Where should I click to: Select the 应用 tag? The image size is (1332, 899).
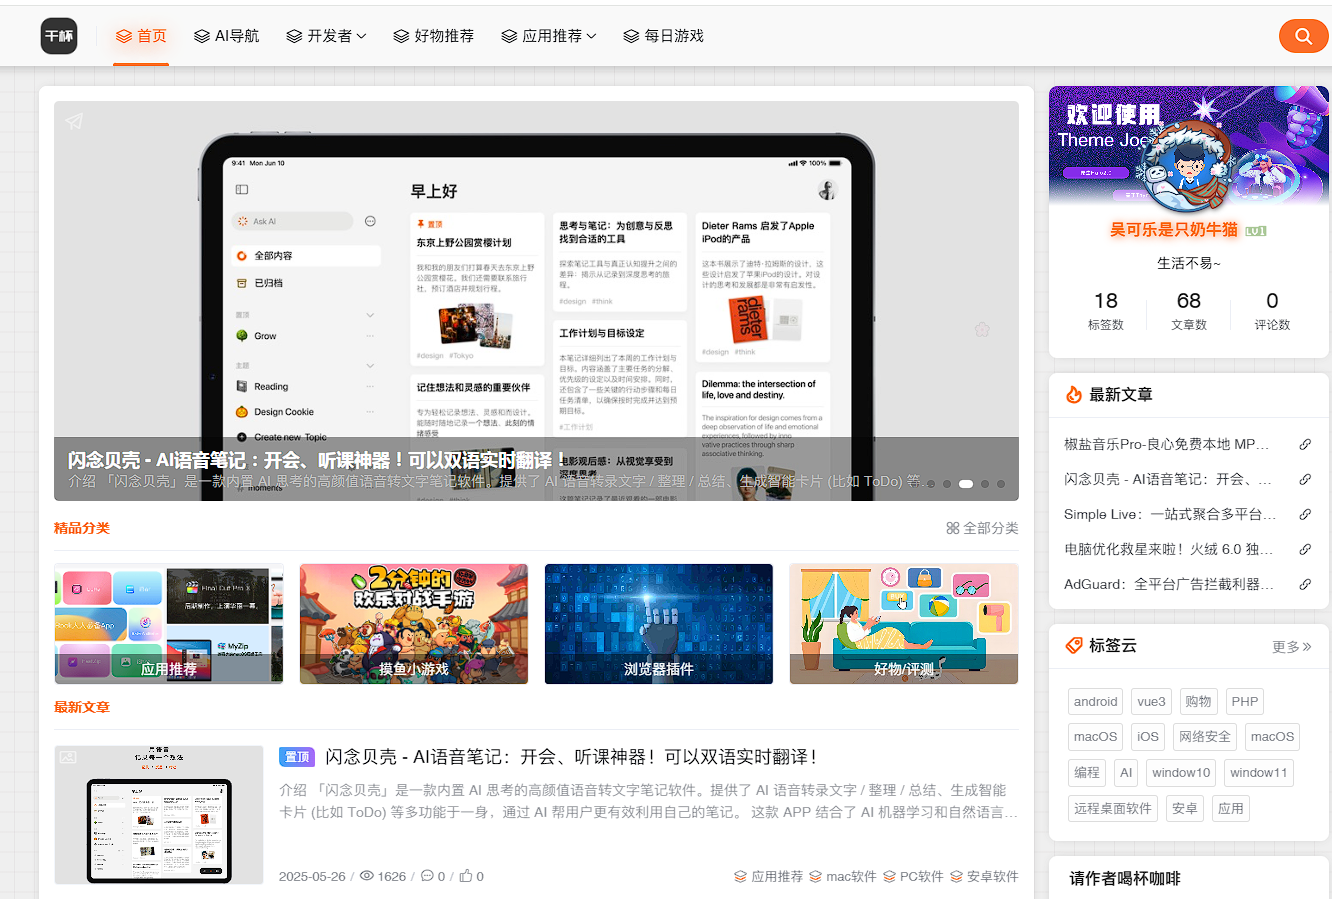point(1231,809)
